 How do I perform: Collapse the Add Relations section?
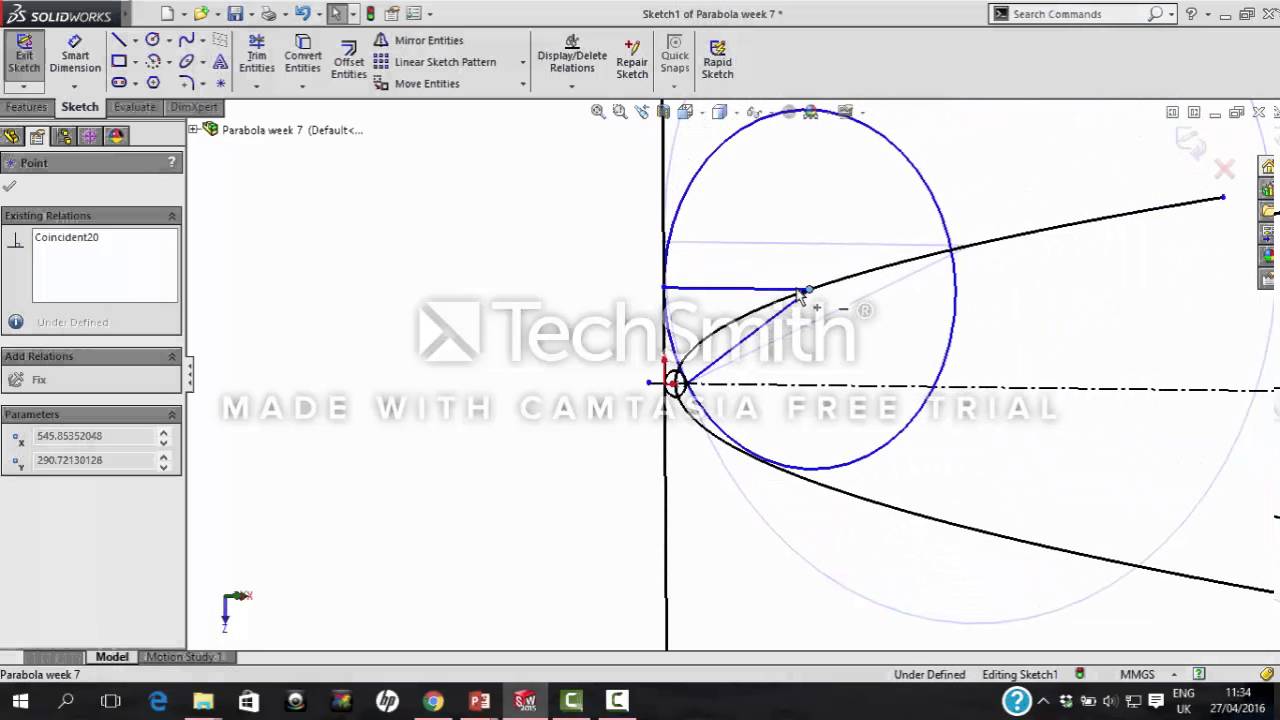click(x=172, y=356)
